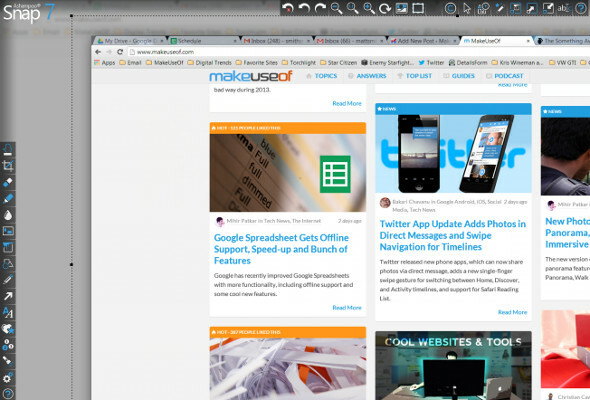Open Digital Trends bookmark folder
This screenshot has width=590, height=400.
(x=209, y=62)
